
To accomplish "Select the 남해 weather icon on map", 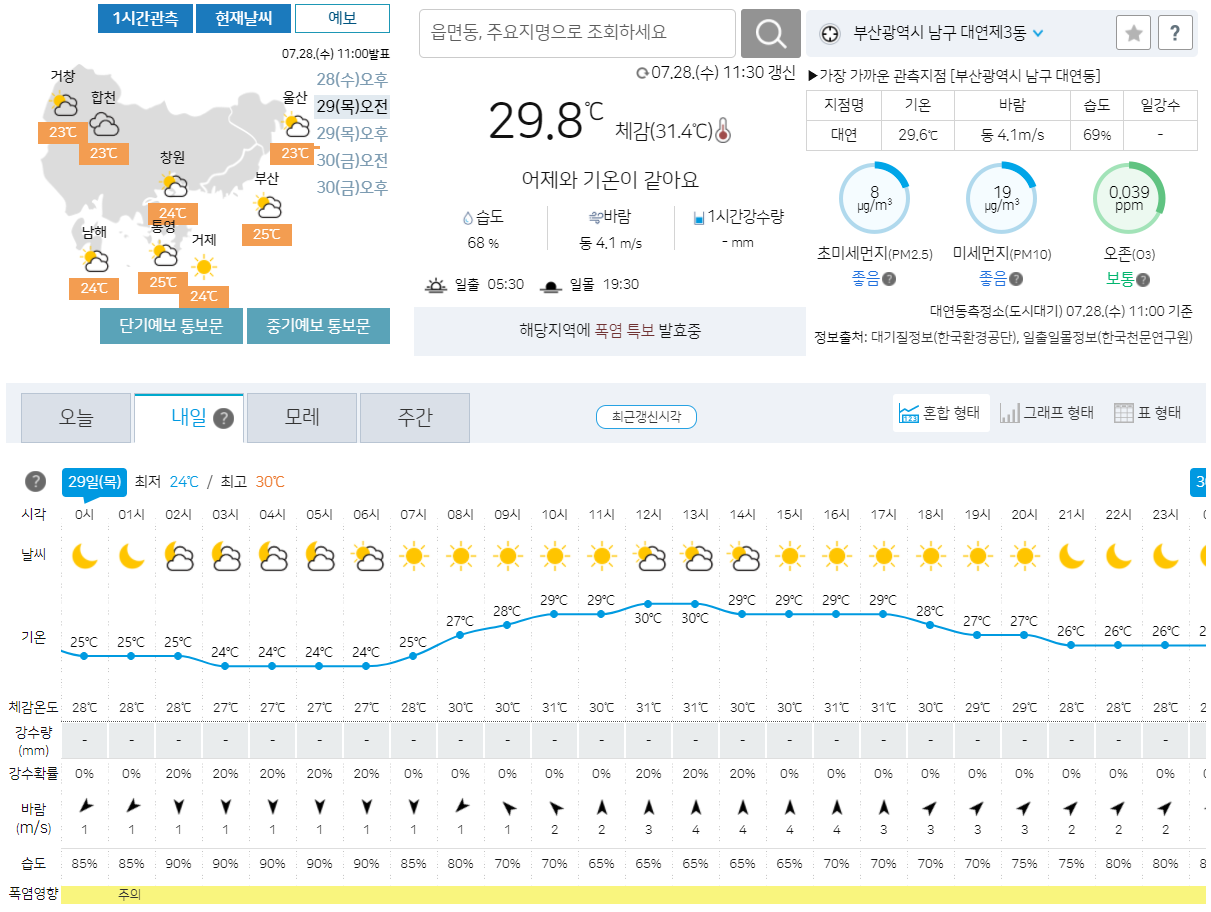I will [95, 260].
